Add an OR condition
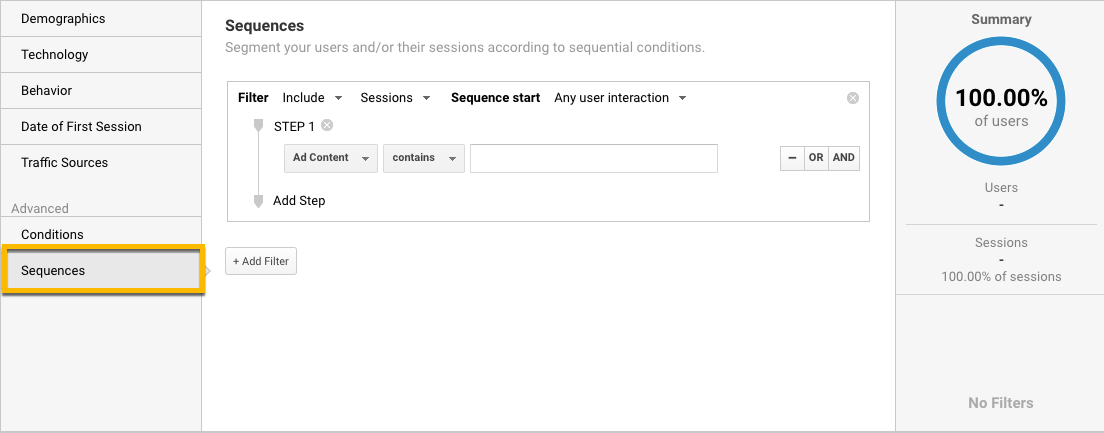This screenshot has width=1104, height=433. [817, 158]
